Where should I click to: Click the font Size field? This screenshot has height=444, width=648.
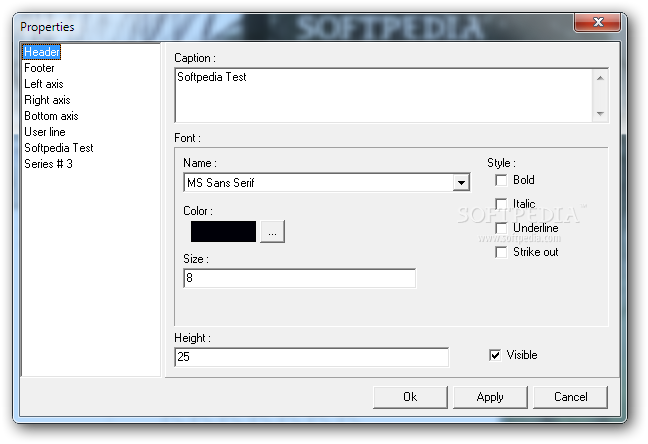coord(300,278)
